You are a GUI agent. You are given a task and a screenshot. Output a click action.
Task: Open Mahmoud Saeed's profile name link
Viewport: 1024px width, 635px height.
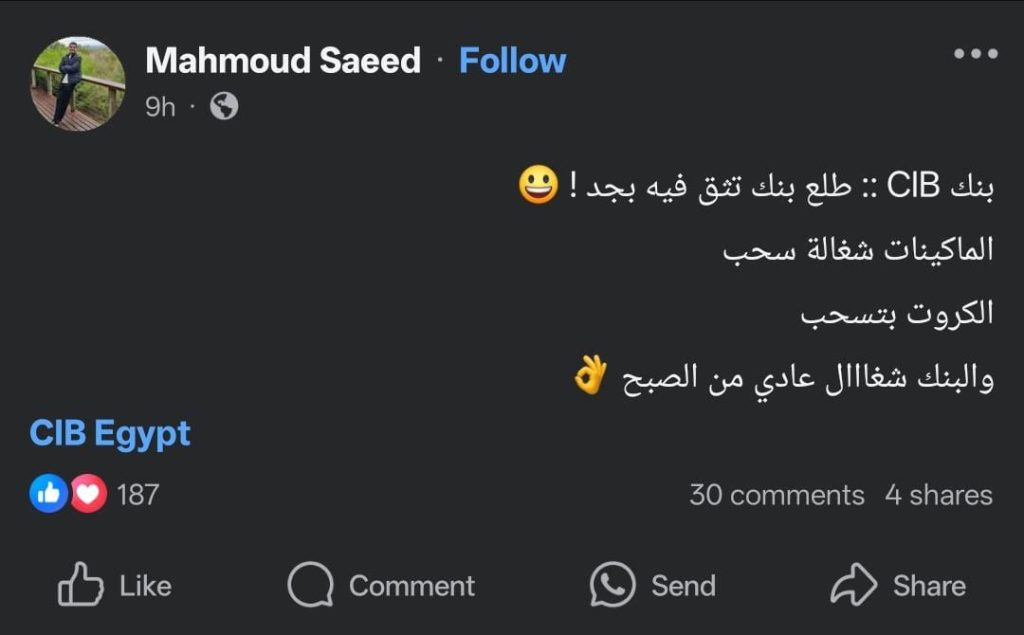click(x=283, y=61)
